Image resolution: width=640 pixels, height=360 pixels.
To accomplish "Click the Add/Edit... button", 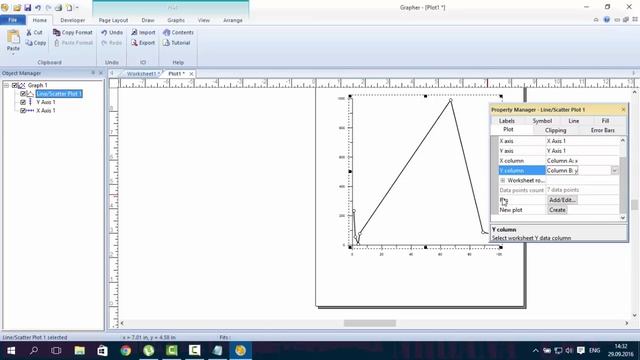I will [562, 200].
